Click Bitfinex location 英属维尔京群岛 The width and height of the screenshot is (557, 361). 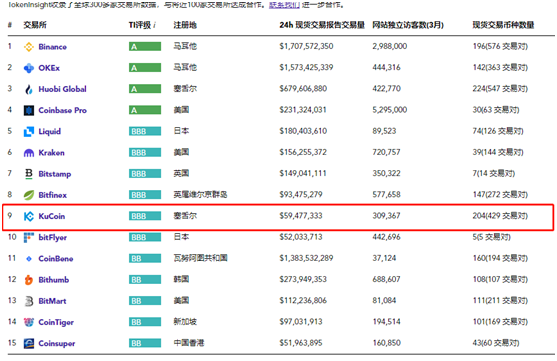200,194
